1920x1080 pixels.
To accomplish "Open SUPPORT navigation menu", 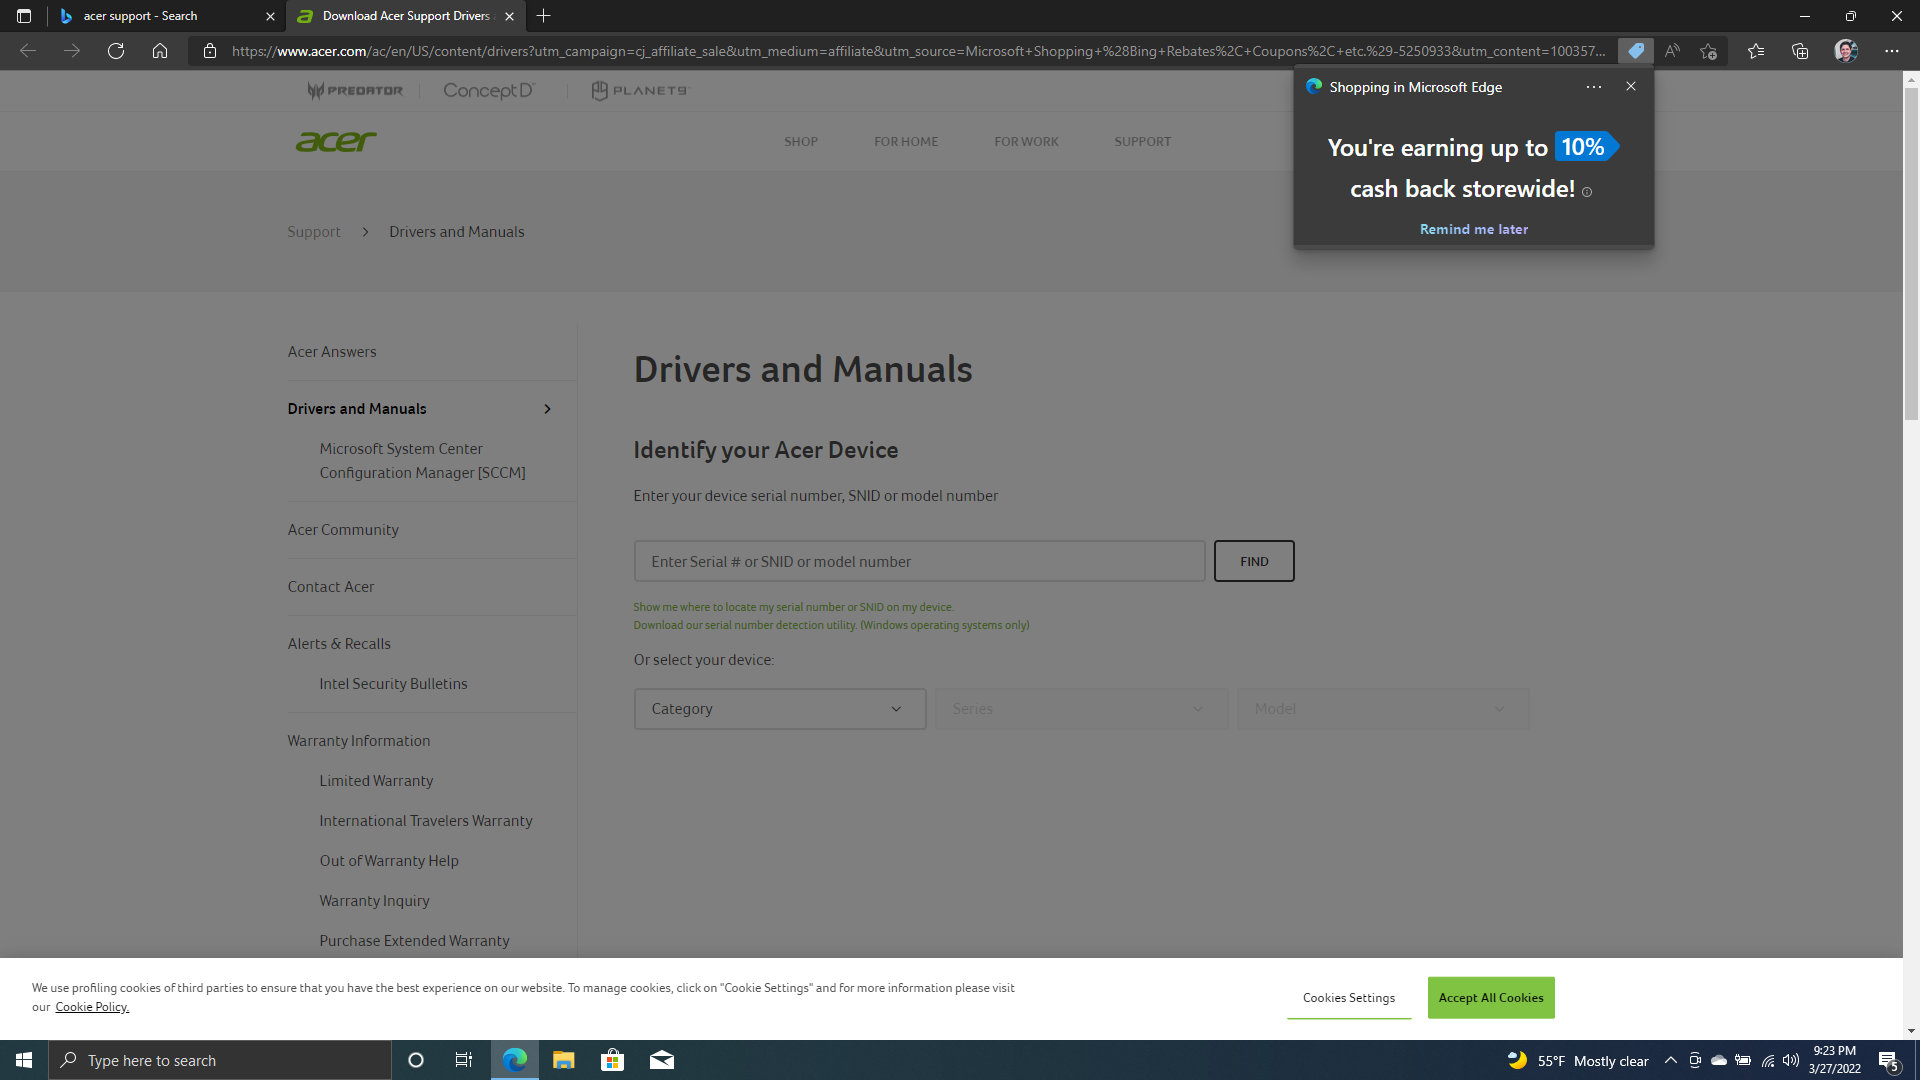I will 1143,142.
